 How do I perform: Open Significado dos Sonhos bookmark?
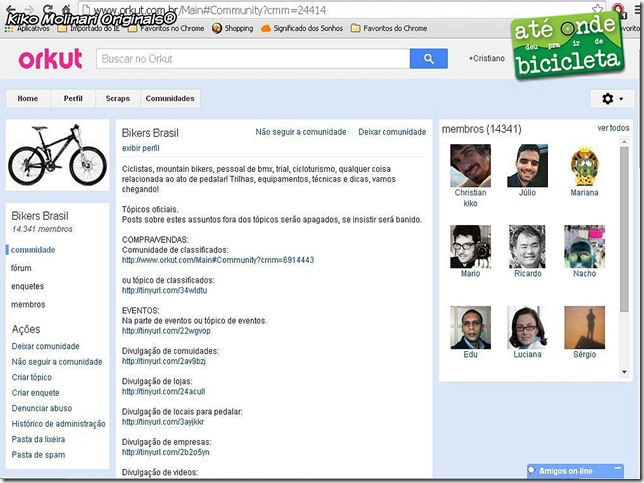(302, 28)
